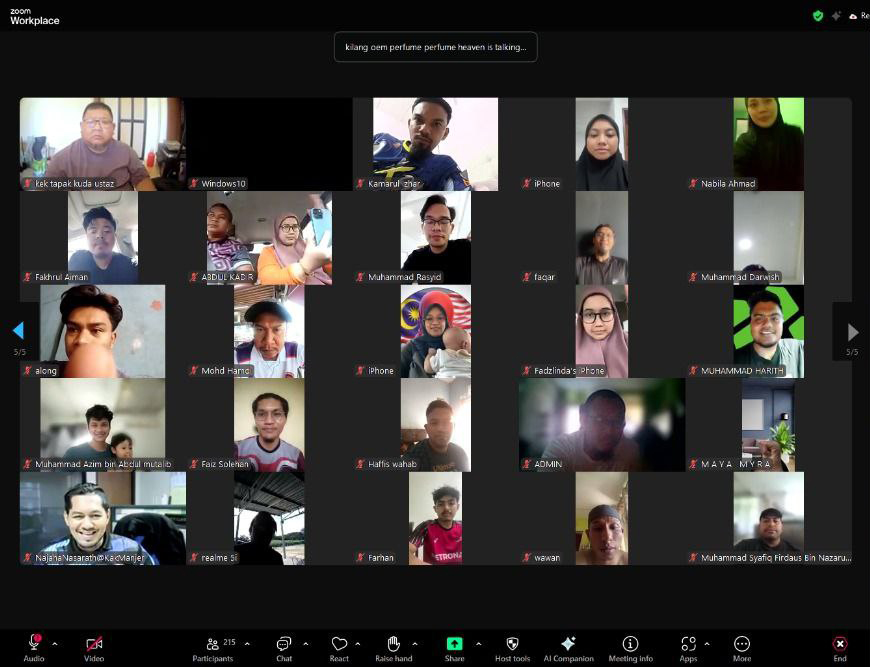
Task: Open the Host tools shield icon
Action: pos(512,645)
